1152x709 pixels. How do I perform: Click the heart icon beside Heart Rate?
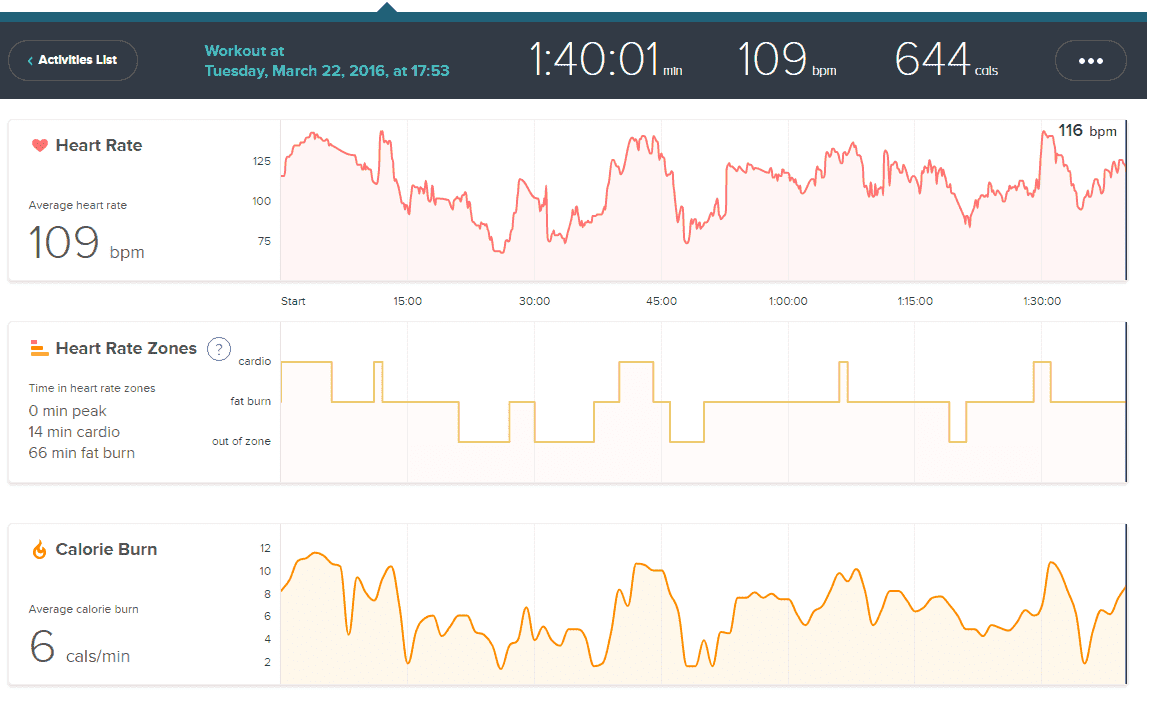pyautogui.click(x=40, y=146)
